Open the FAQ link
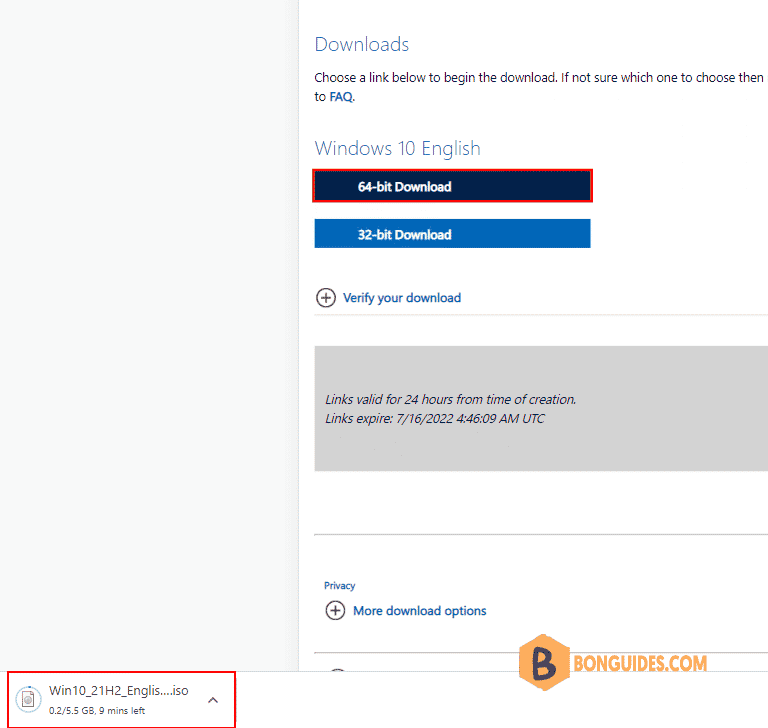This screenshot has height=728, width=768. [341, 97]
